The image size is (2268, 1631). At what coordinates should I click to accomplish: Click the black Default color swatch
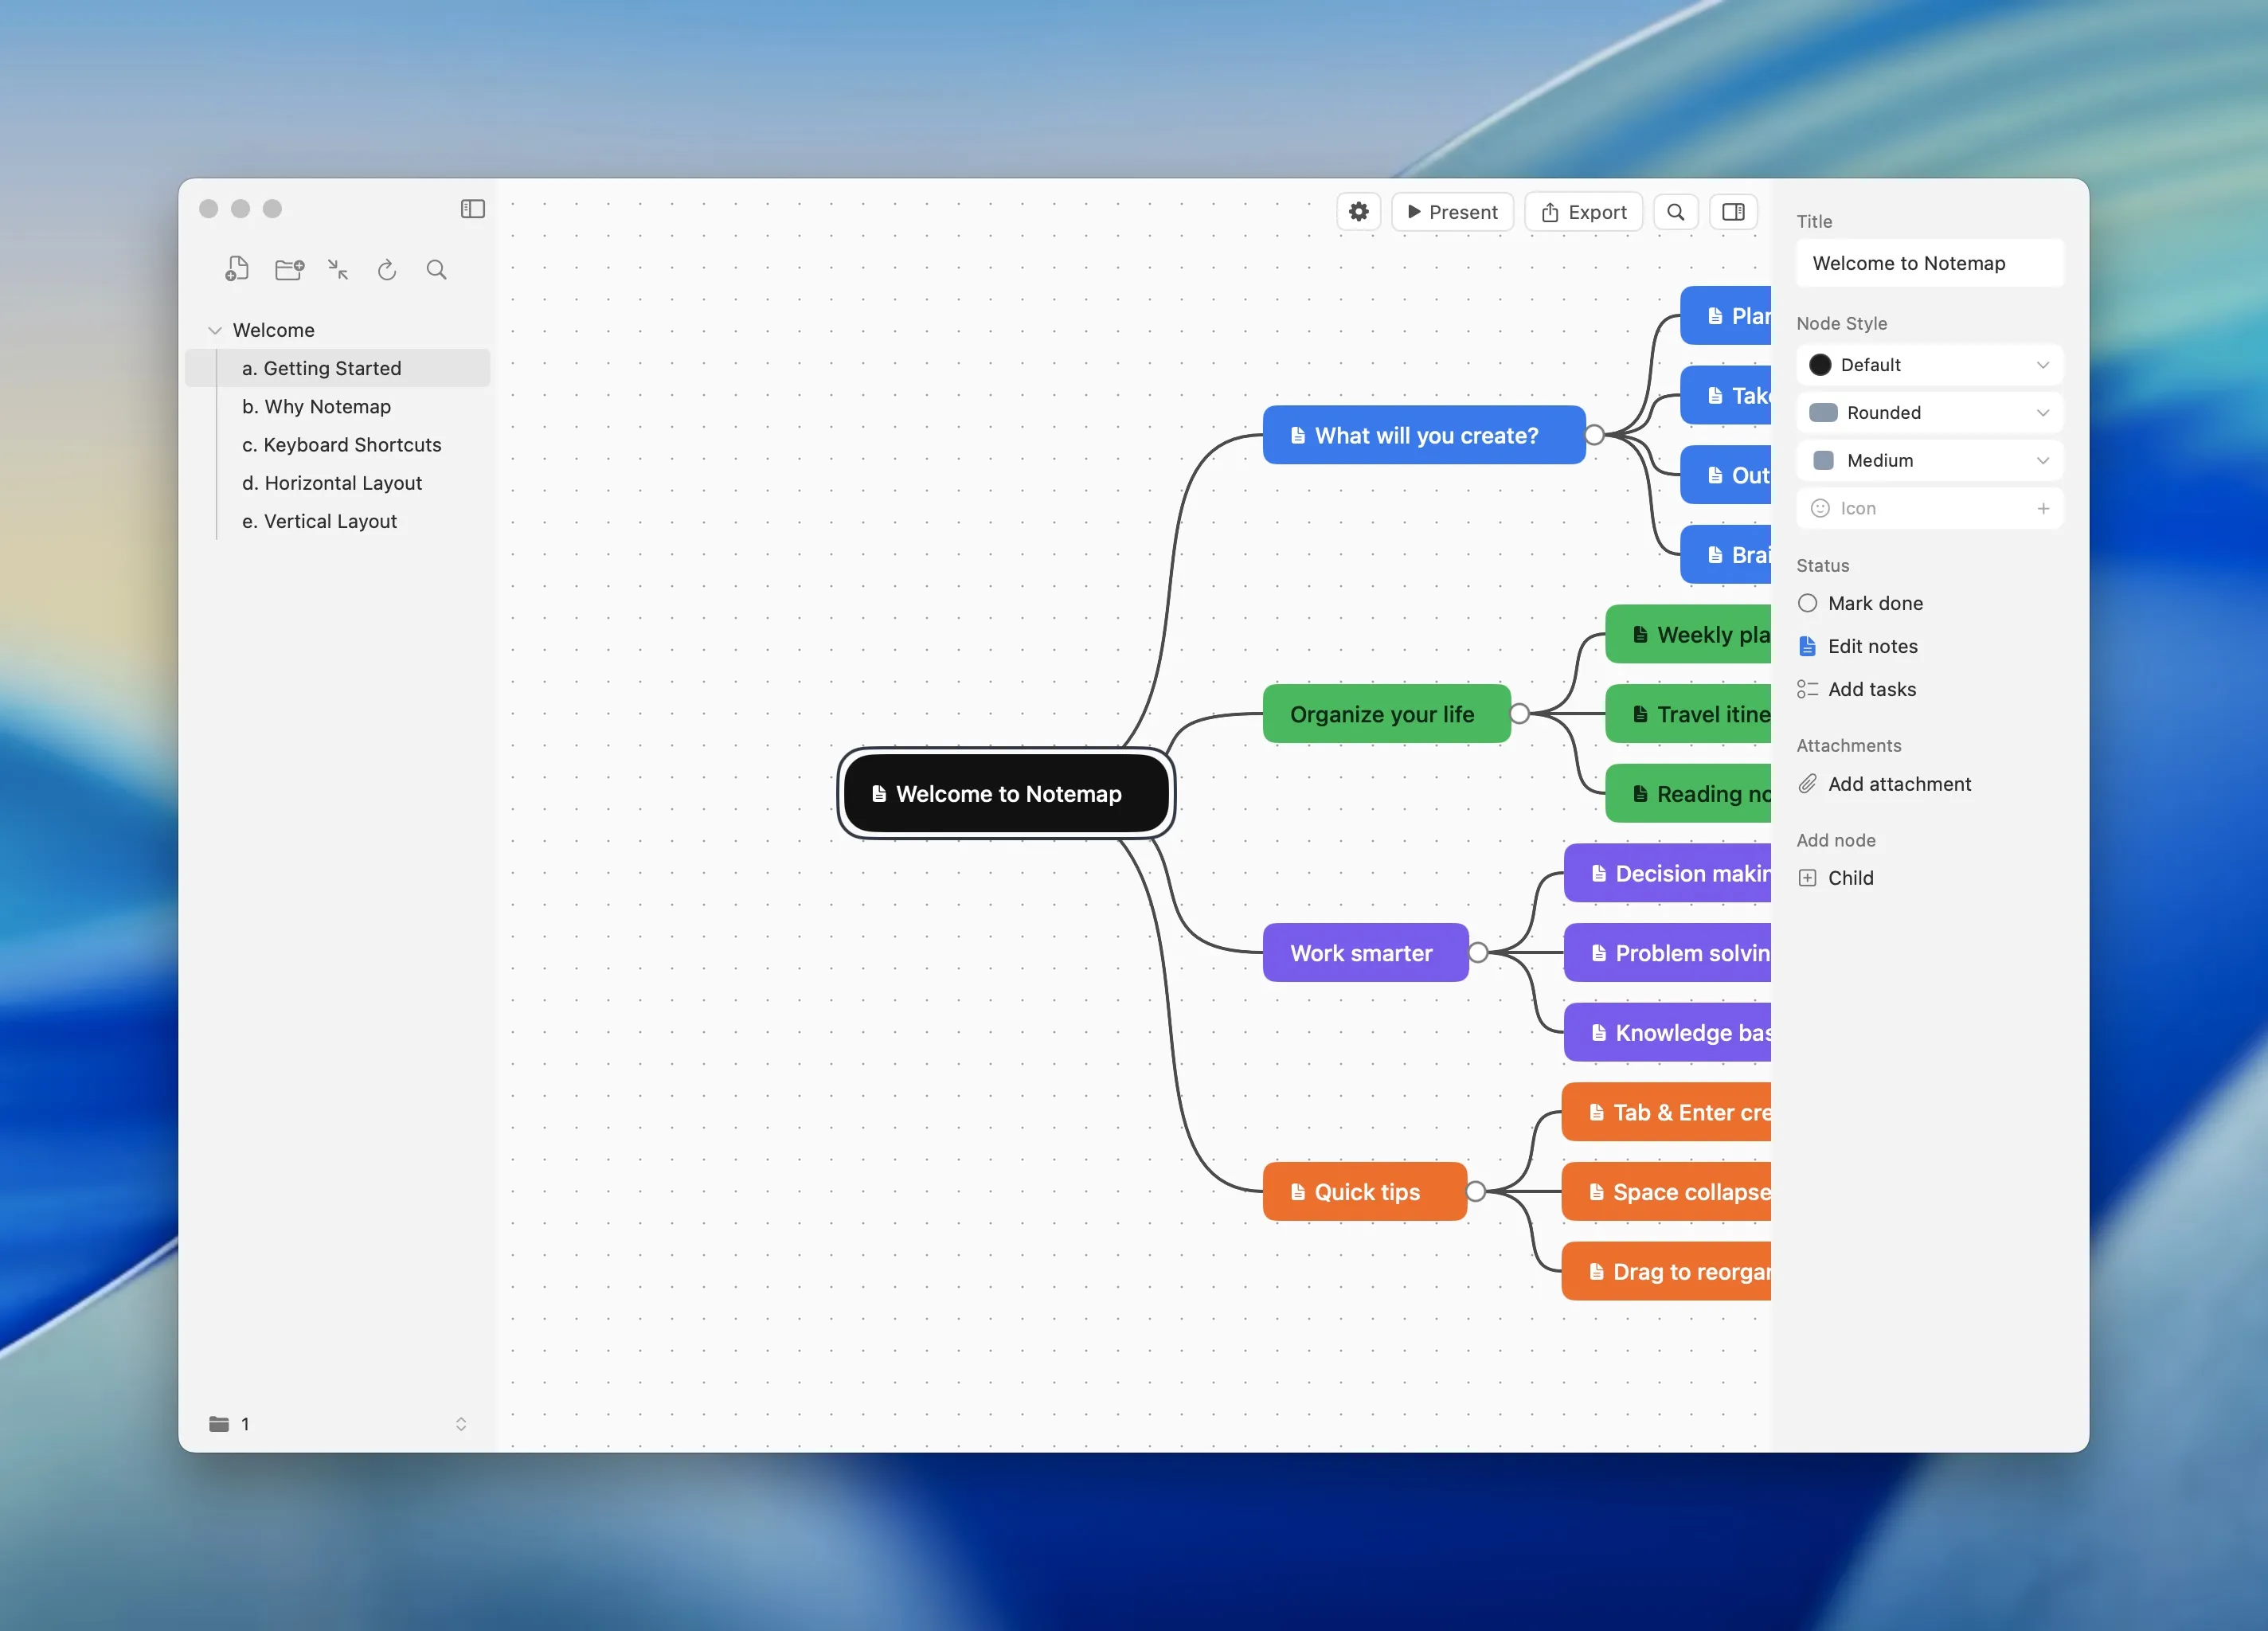click(1820, 365)
